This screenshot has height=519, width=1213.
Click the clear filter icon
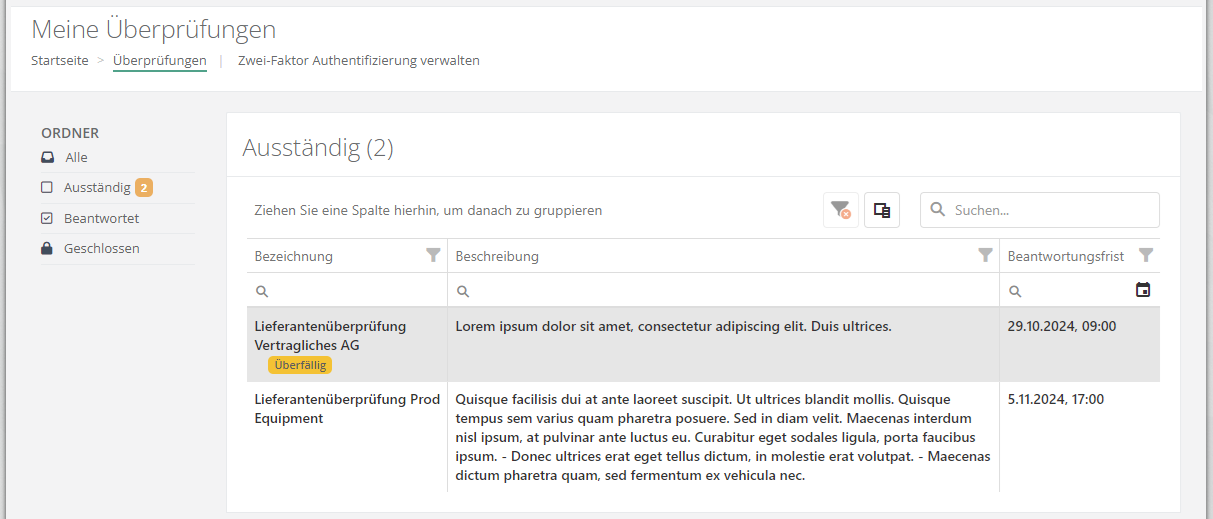click(841, 210)
